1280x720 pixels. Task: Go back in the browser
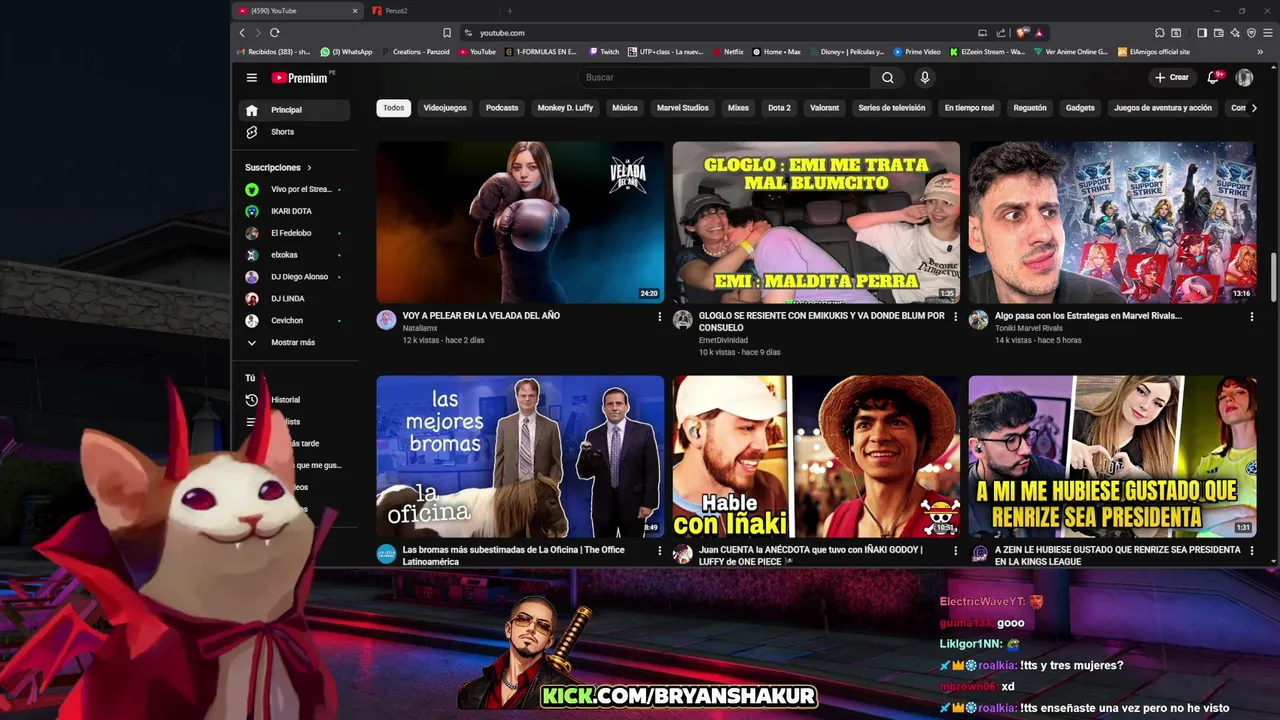(x=242, y=33)
